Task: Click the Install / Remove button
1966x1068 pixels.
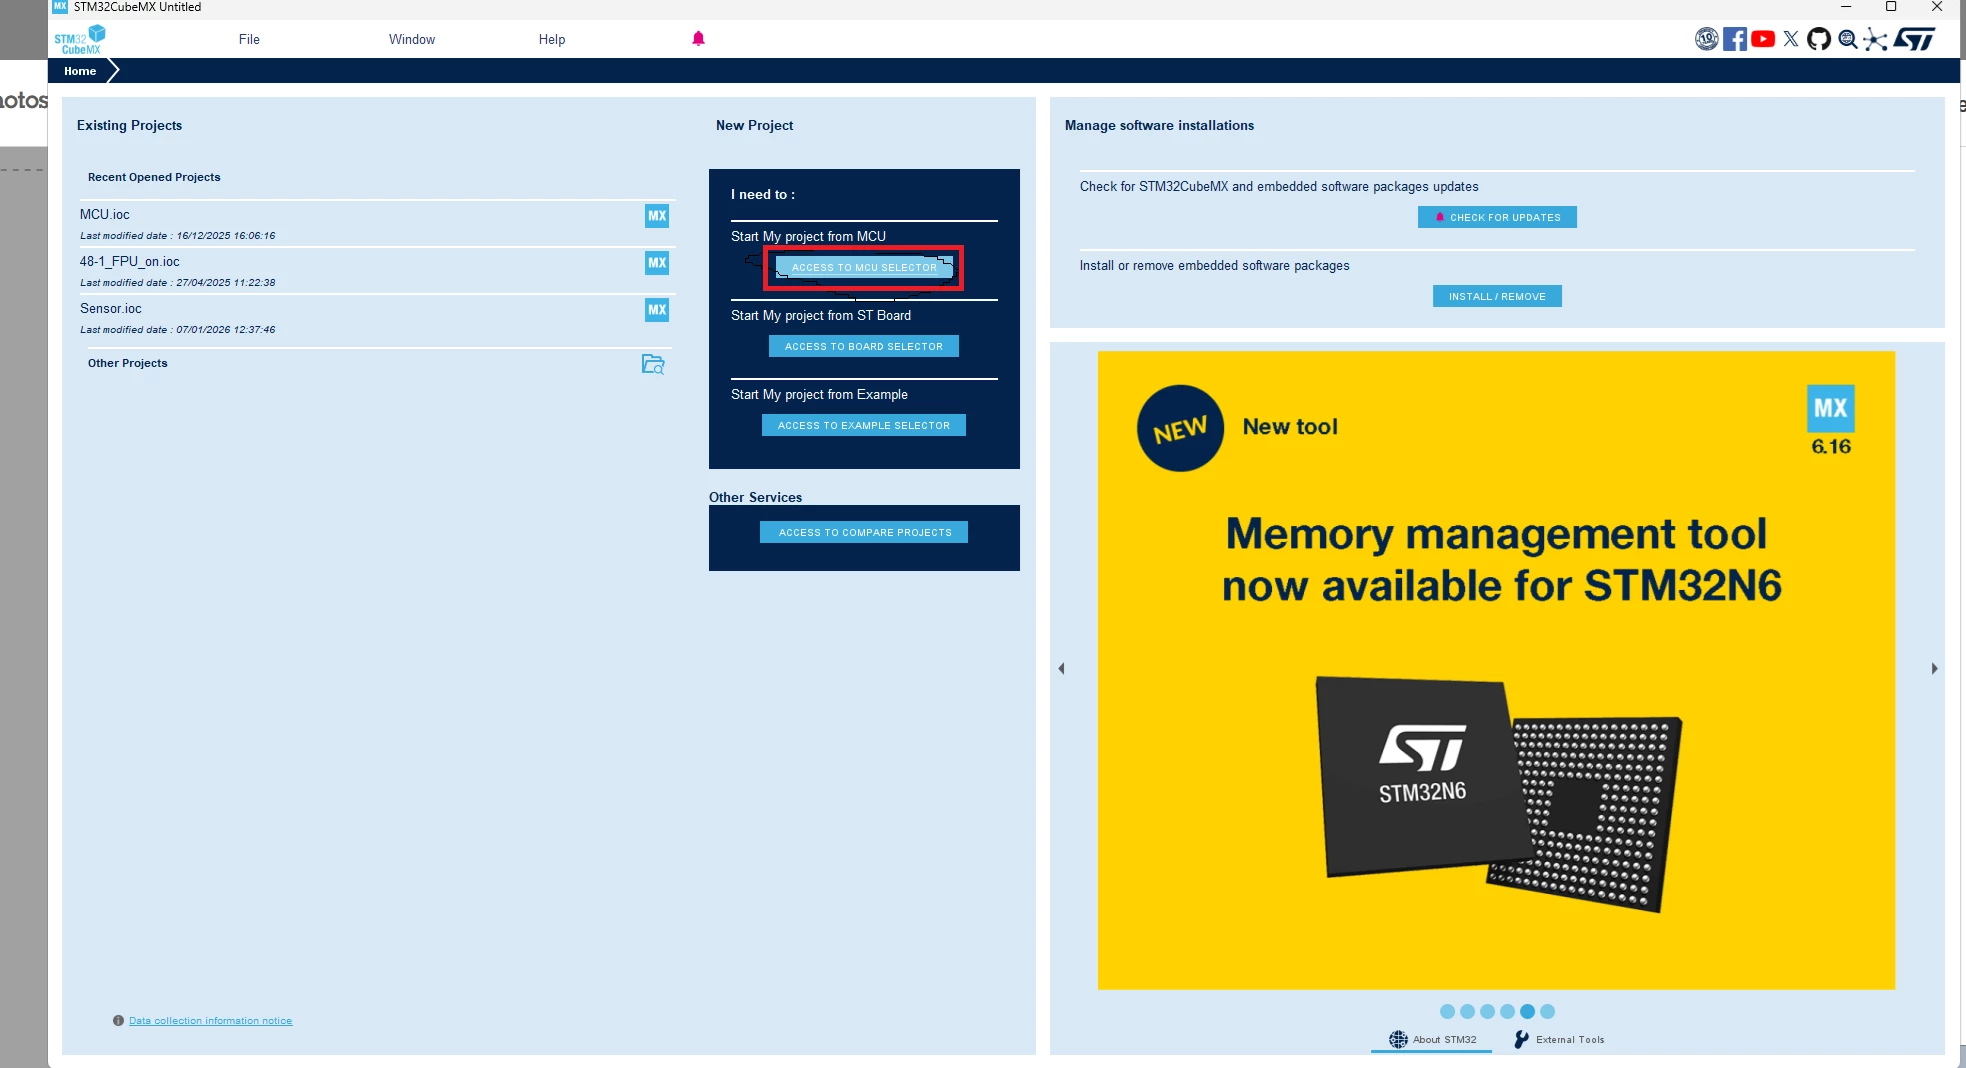Action: [1497, 296]
